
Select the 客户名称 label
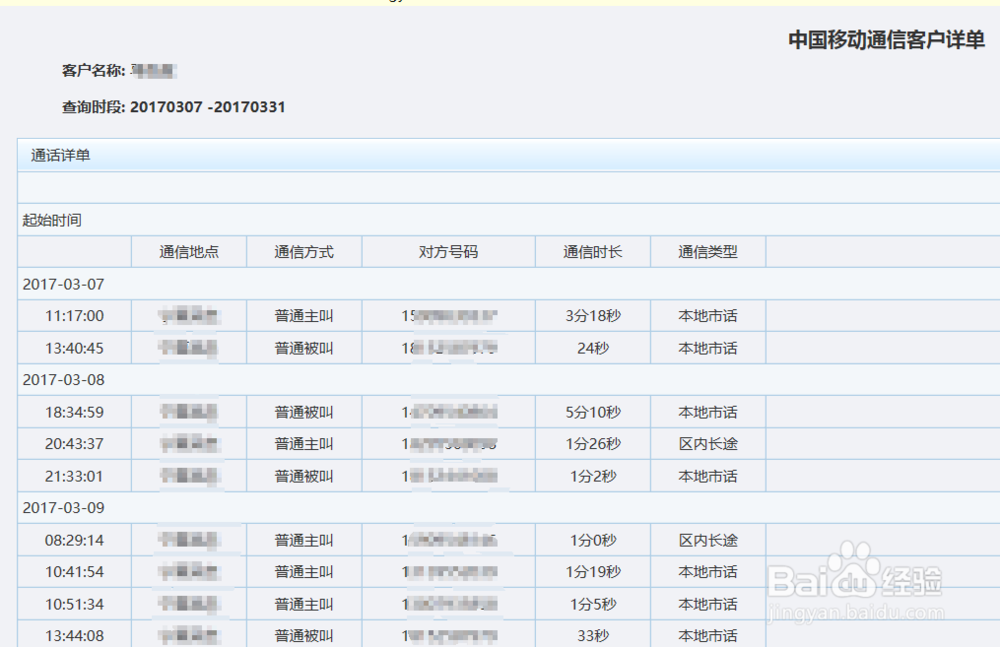pyautogui.click(x=93, y=70)
